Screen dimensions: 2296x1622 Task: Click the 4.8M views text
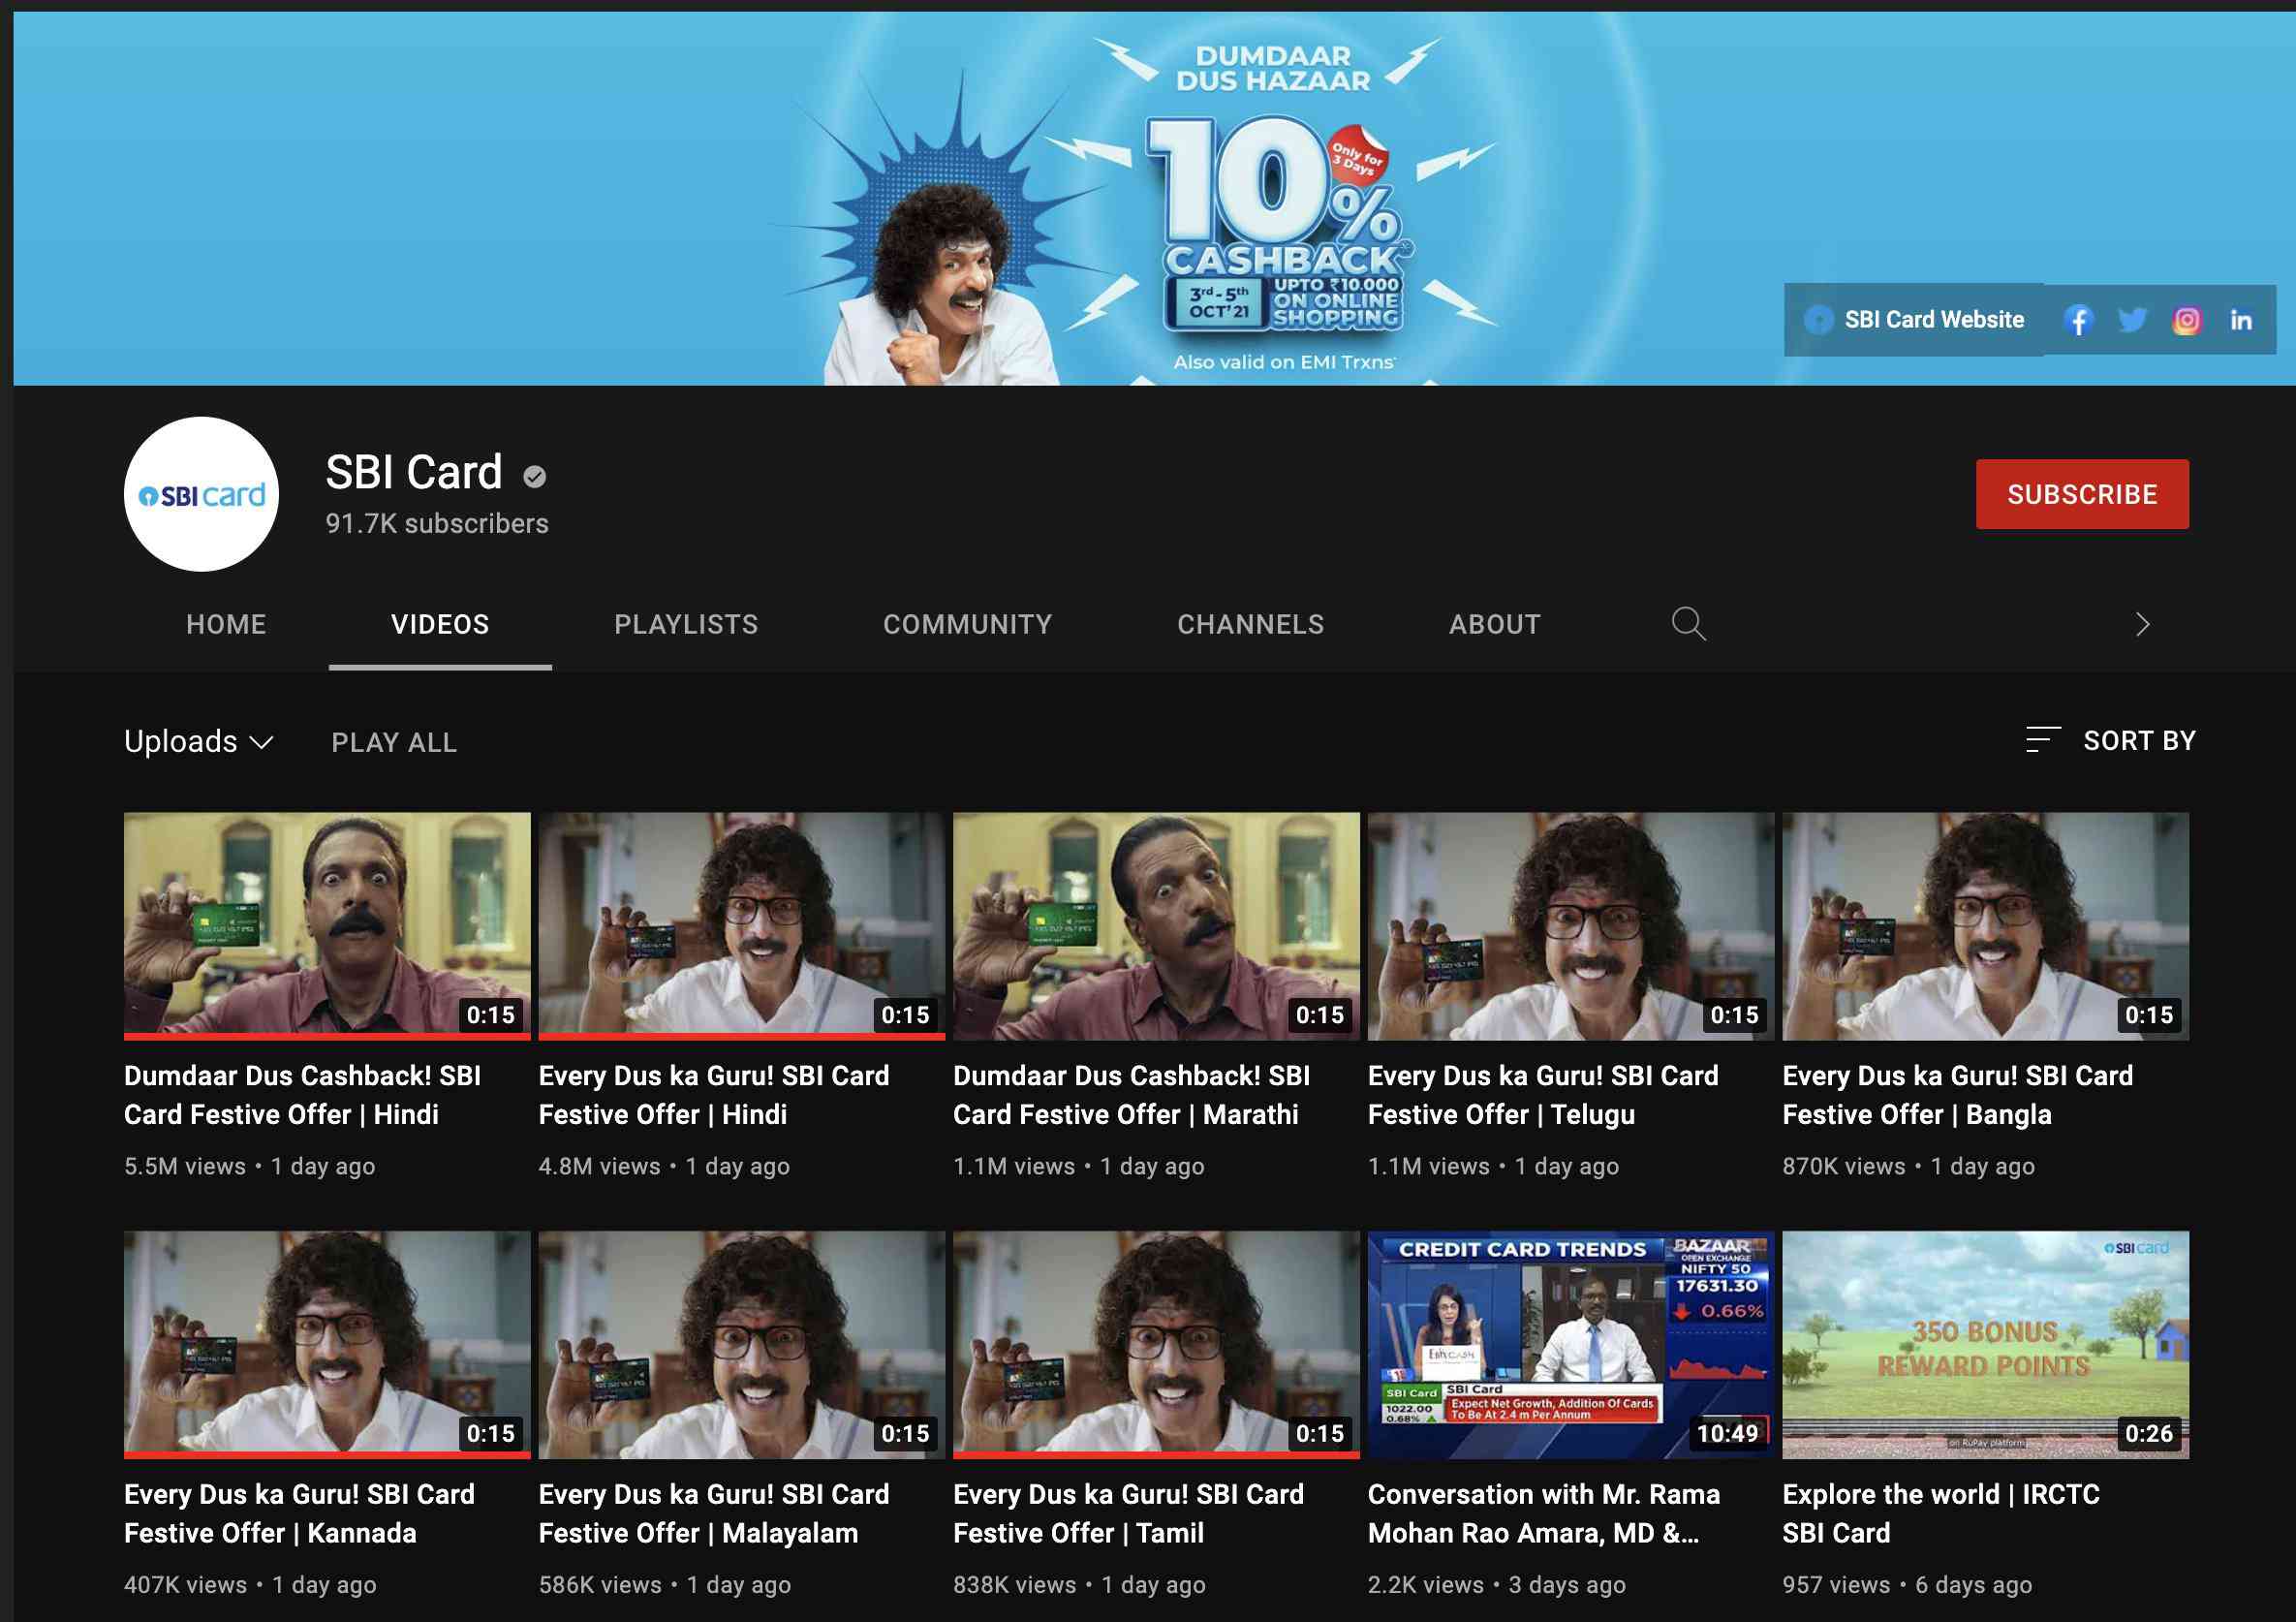(x=600, y=1166)
